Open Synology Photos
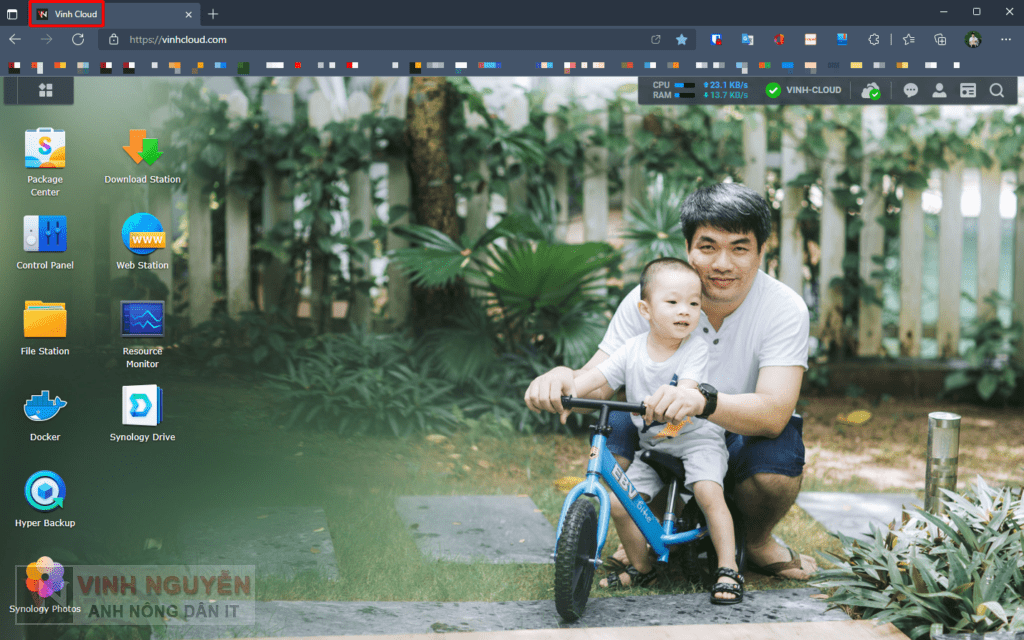 (x=45, y=580)
